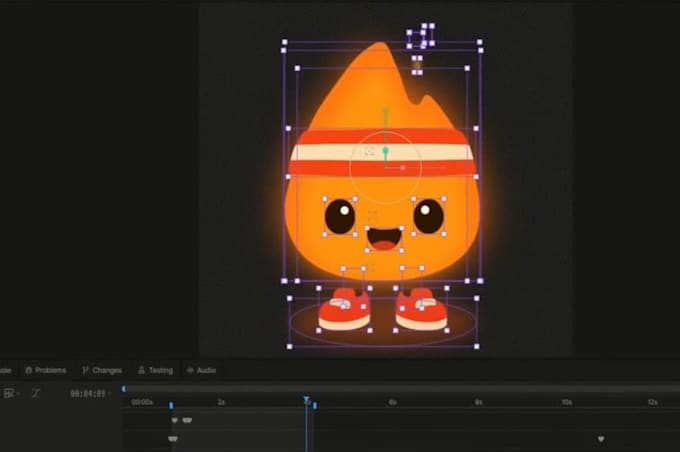Select the lone keyframe past the 10s mark
This screenshot has height=452, width=680.
point(601,439)
